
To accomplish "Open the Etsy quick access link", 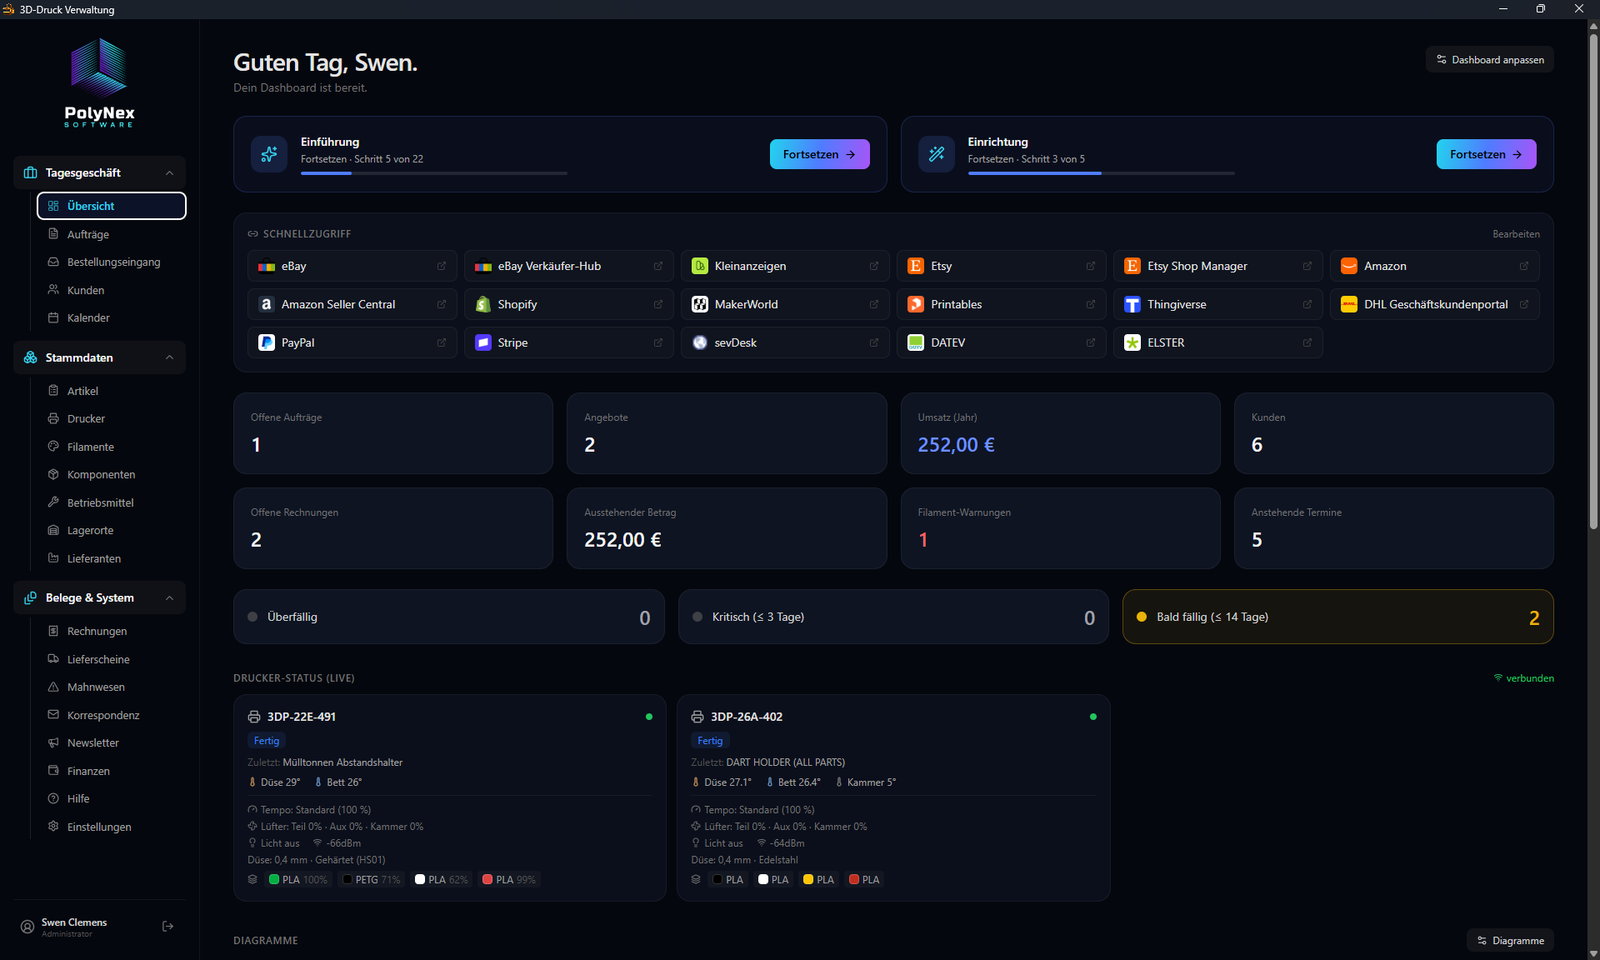I will [x=1001, y=266].
